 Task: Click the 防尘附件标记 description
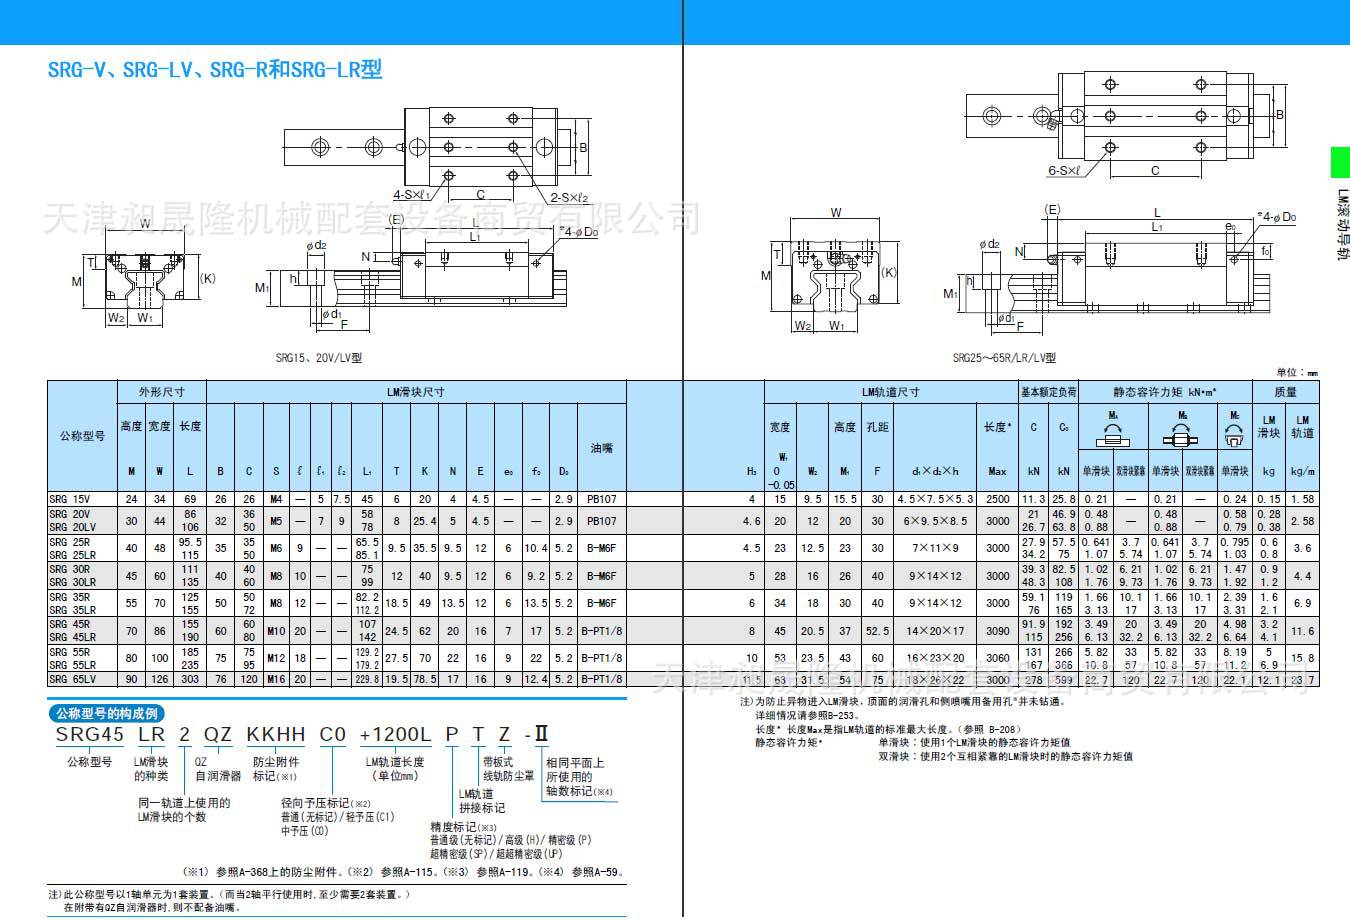tap(276, 769)
